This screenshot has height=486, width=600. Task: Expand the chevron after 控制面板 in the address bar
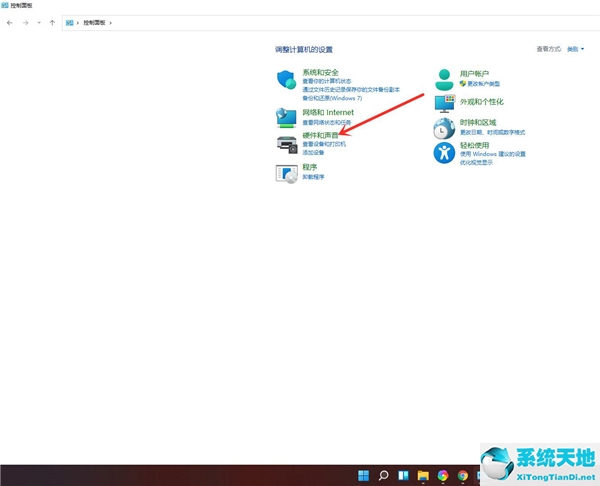coord(111,23)
